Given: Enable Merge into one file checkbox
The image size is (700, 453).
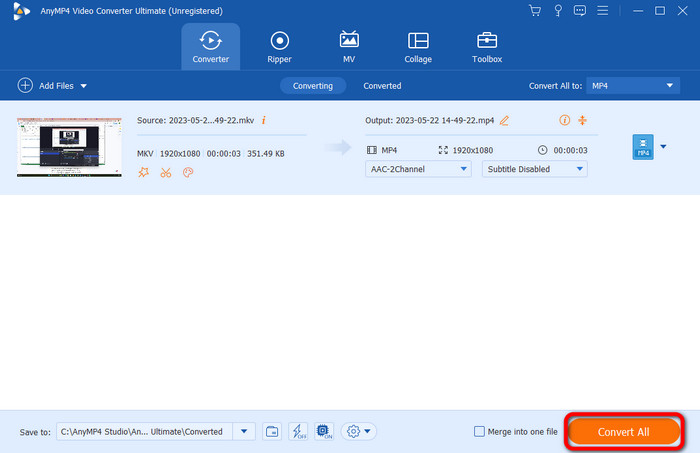Looking at the screenshot, I should click(479, 432).
